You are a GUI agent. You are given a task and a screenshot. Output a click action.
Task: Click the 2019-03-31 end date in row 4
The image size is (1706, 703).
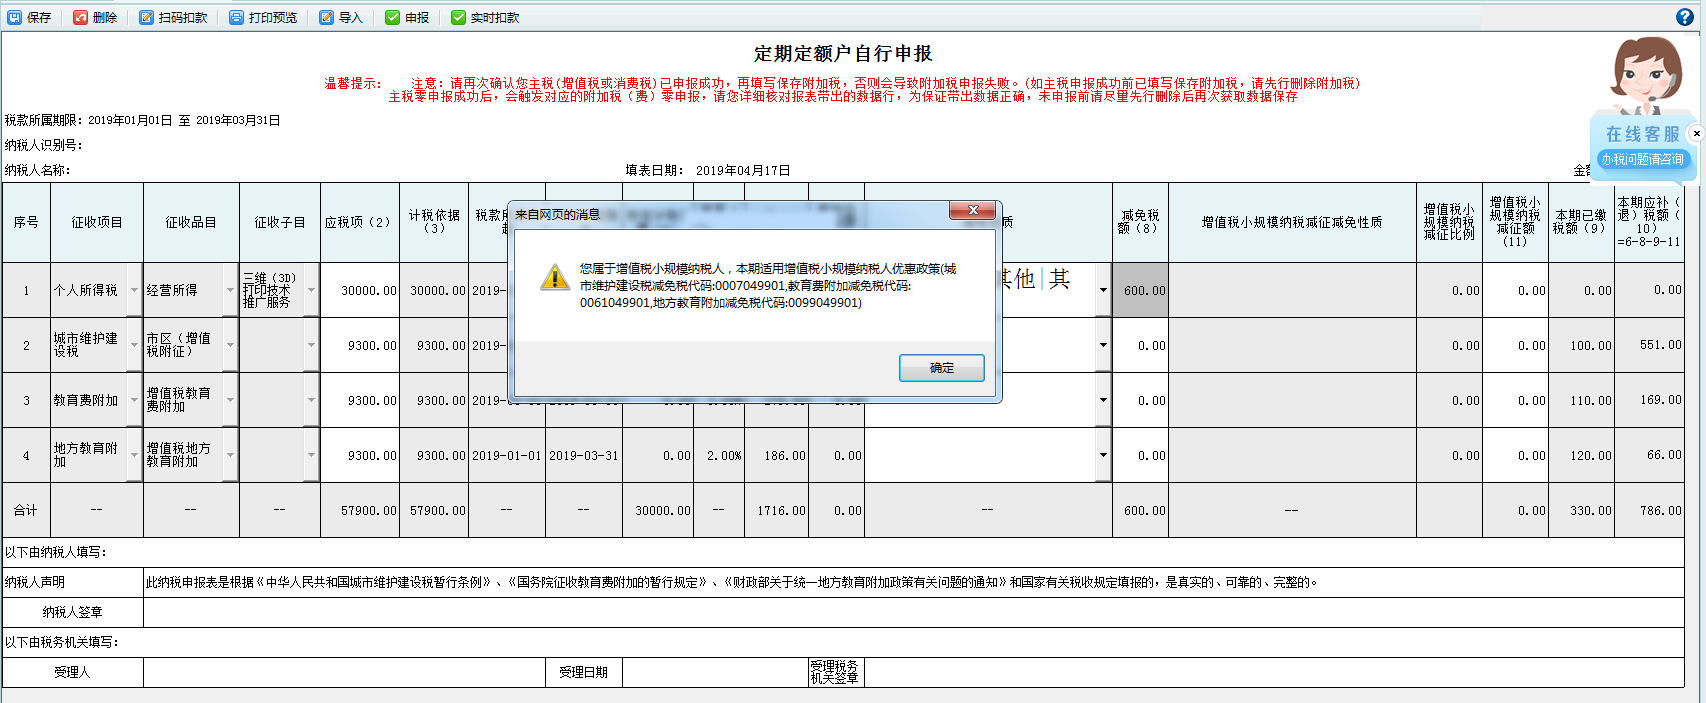(x=584, y=456)
